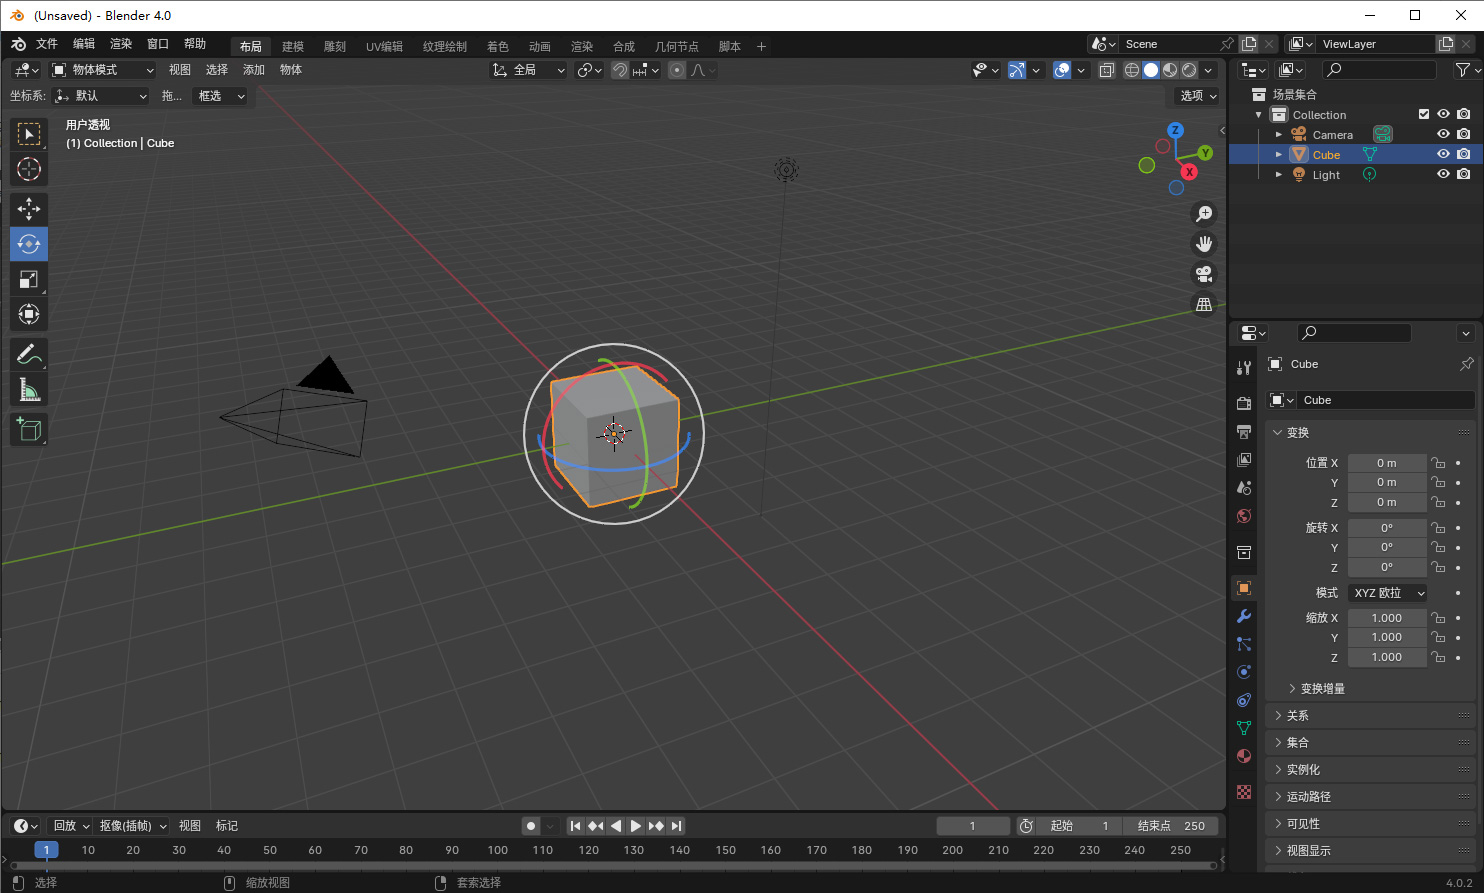Toggle X-ray display
The image size is (1484, 893).
coord(1106,70)
